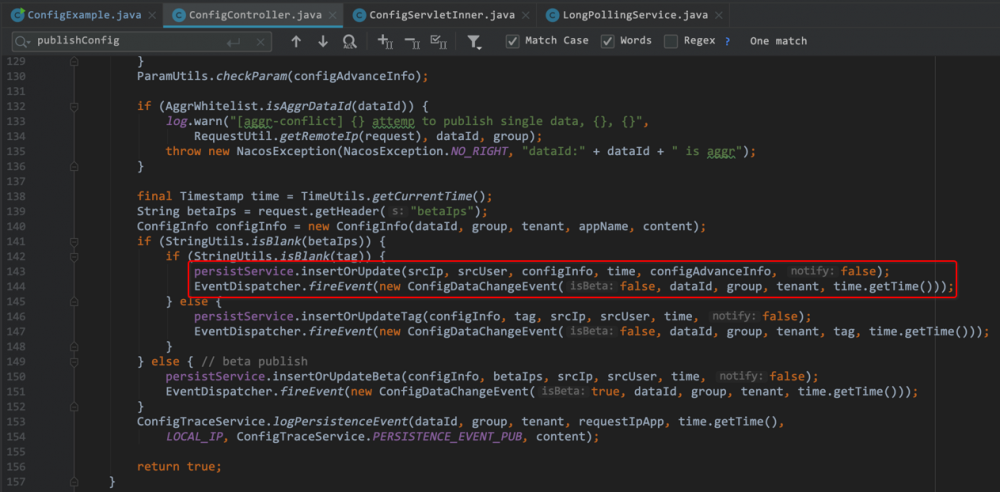Click line number 156 in gutter
This screenshot has height=492, width=1000.
(15, 466)
